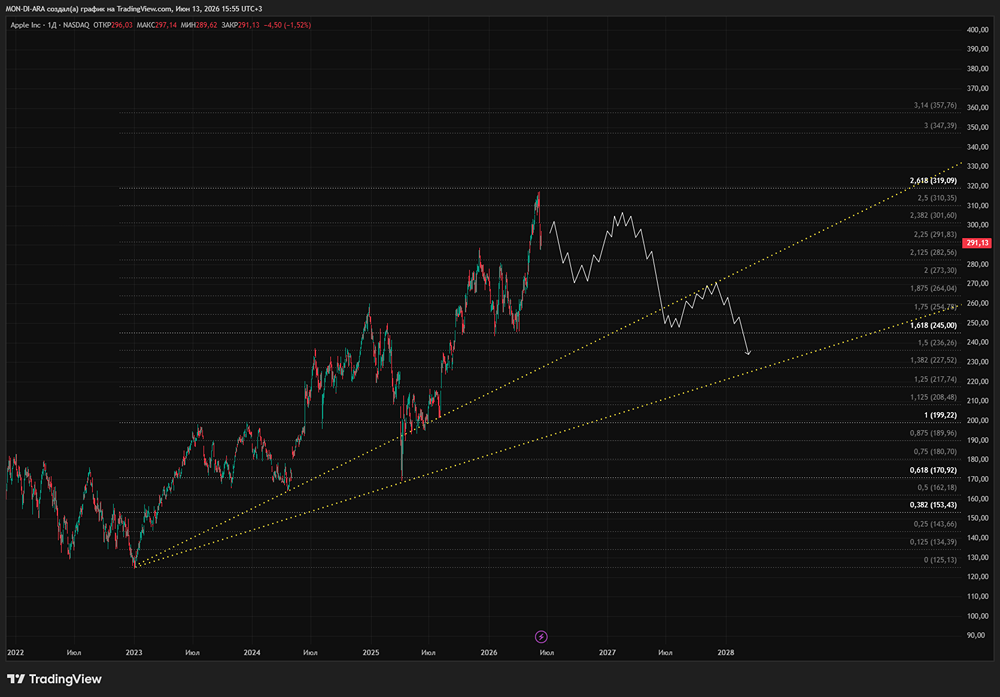Click the 2026 time axis label
Screen dimensions: 1000x697
489,652
